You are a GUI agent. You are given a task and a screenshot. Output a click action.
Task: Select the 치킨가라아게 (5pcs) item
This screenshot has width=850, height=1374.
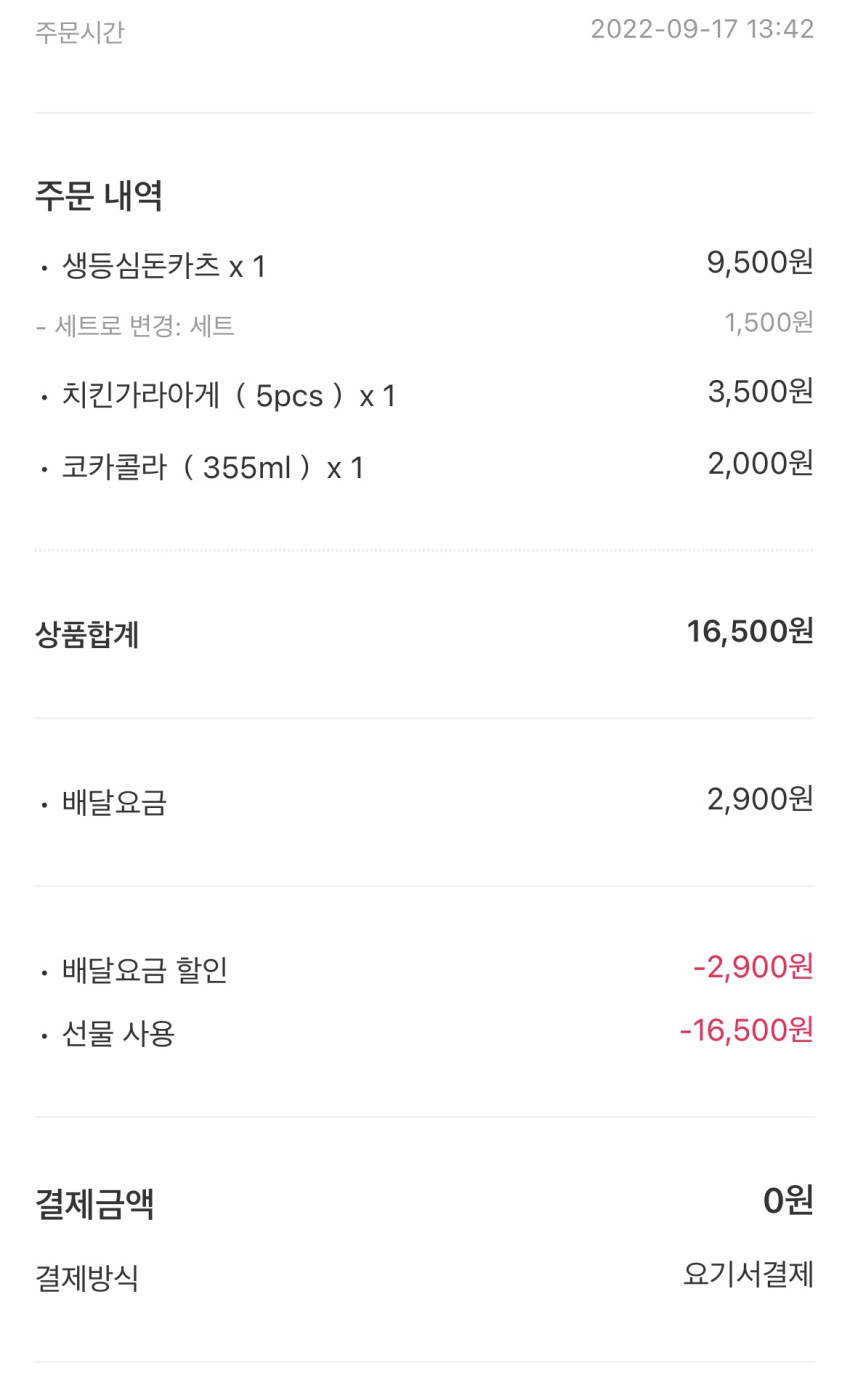[229, 397]
